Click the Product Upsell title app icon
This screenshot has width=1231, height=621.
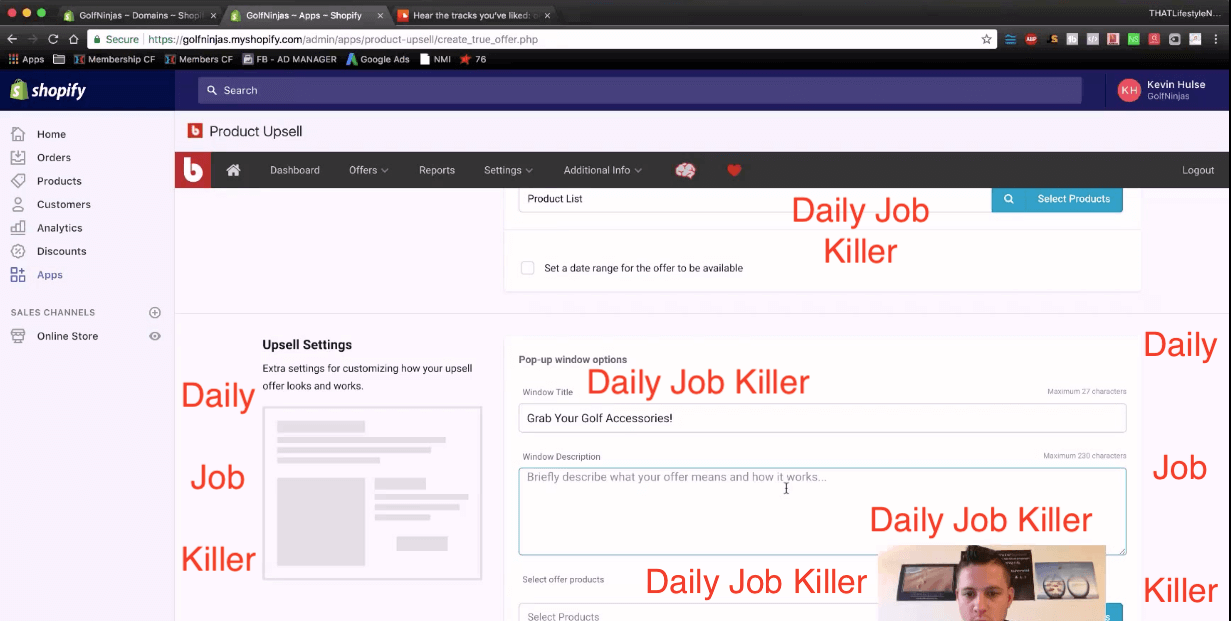(195, 131)
